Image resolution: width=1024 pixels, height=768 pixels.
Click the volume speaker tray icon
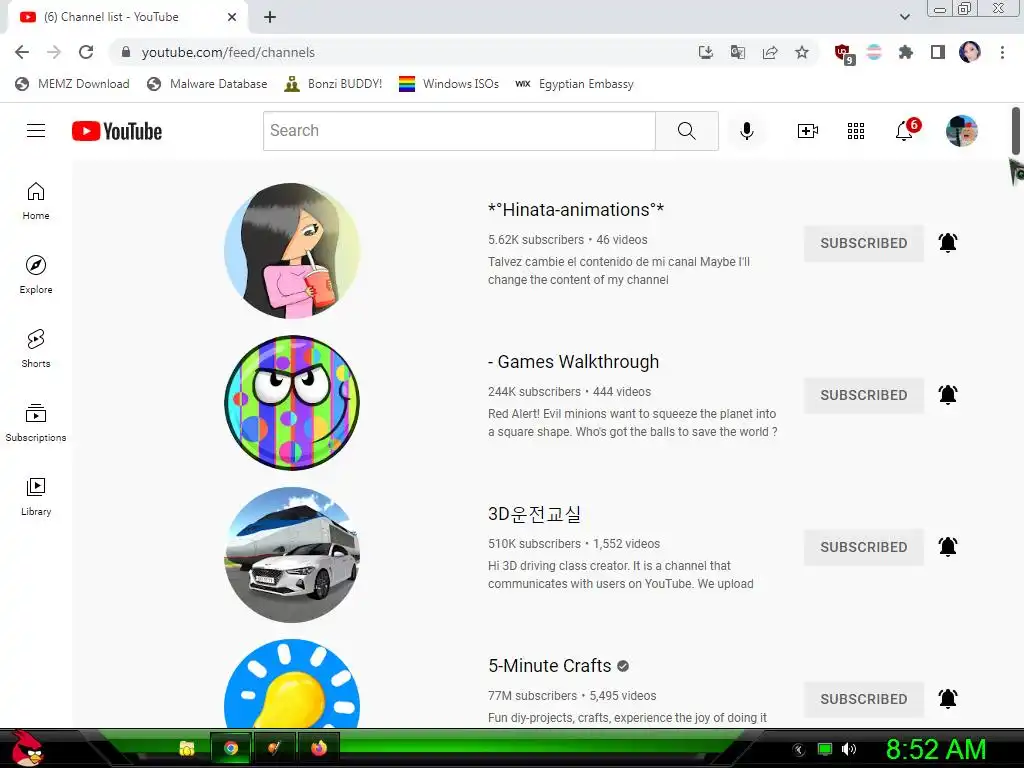(x=849, y=749)
